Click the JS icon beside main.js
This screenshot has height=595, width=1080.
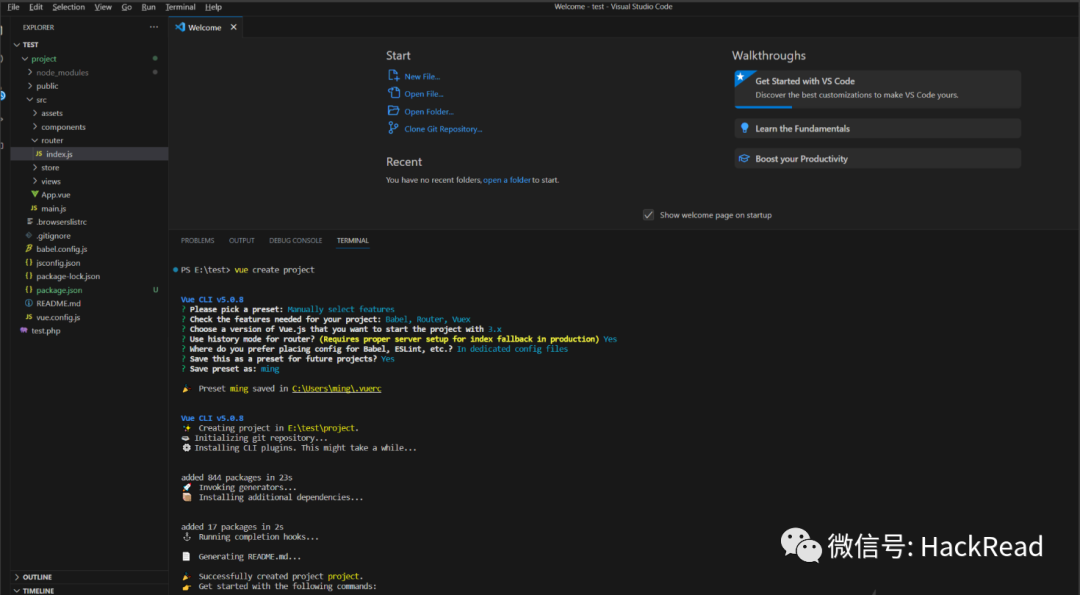[34, 208]
